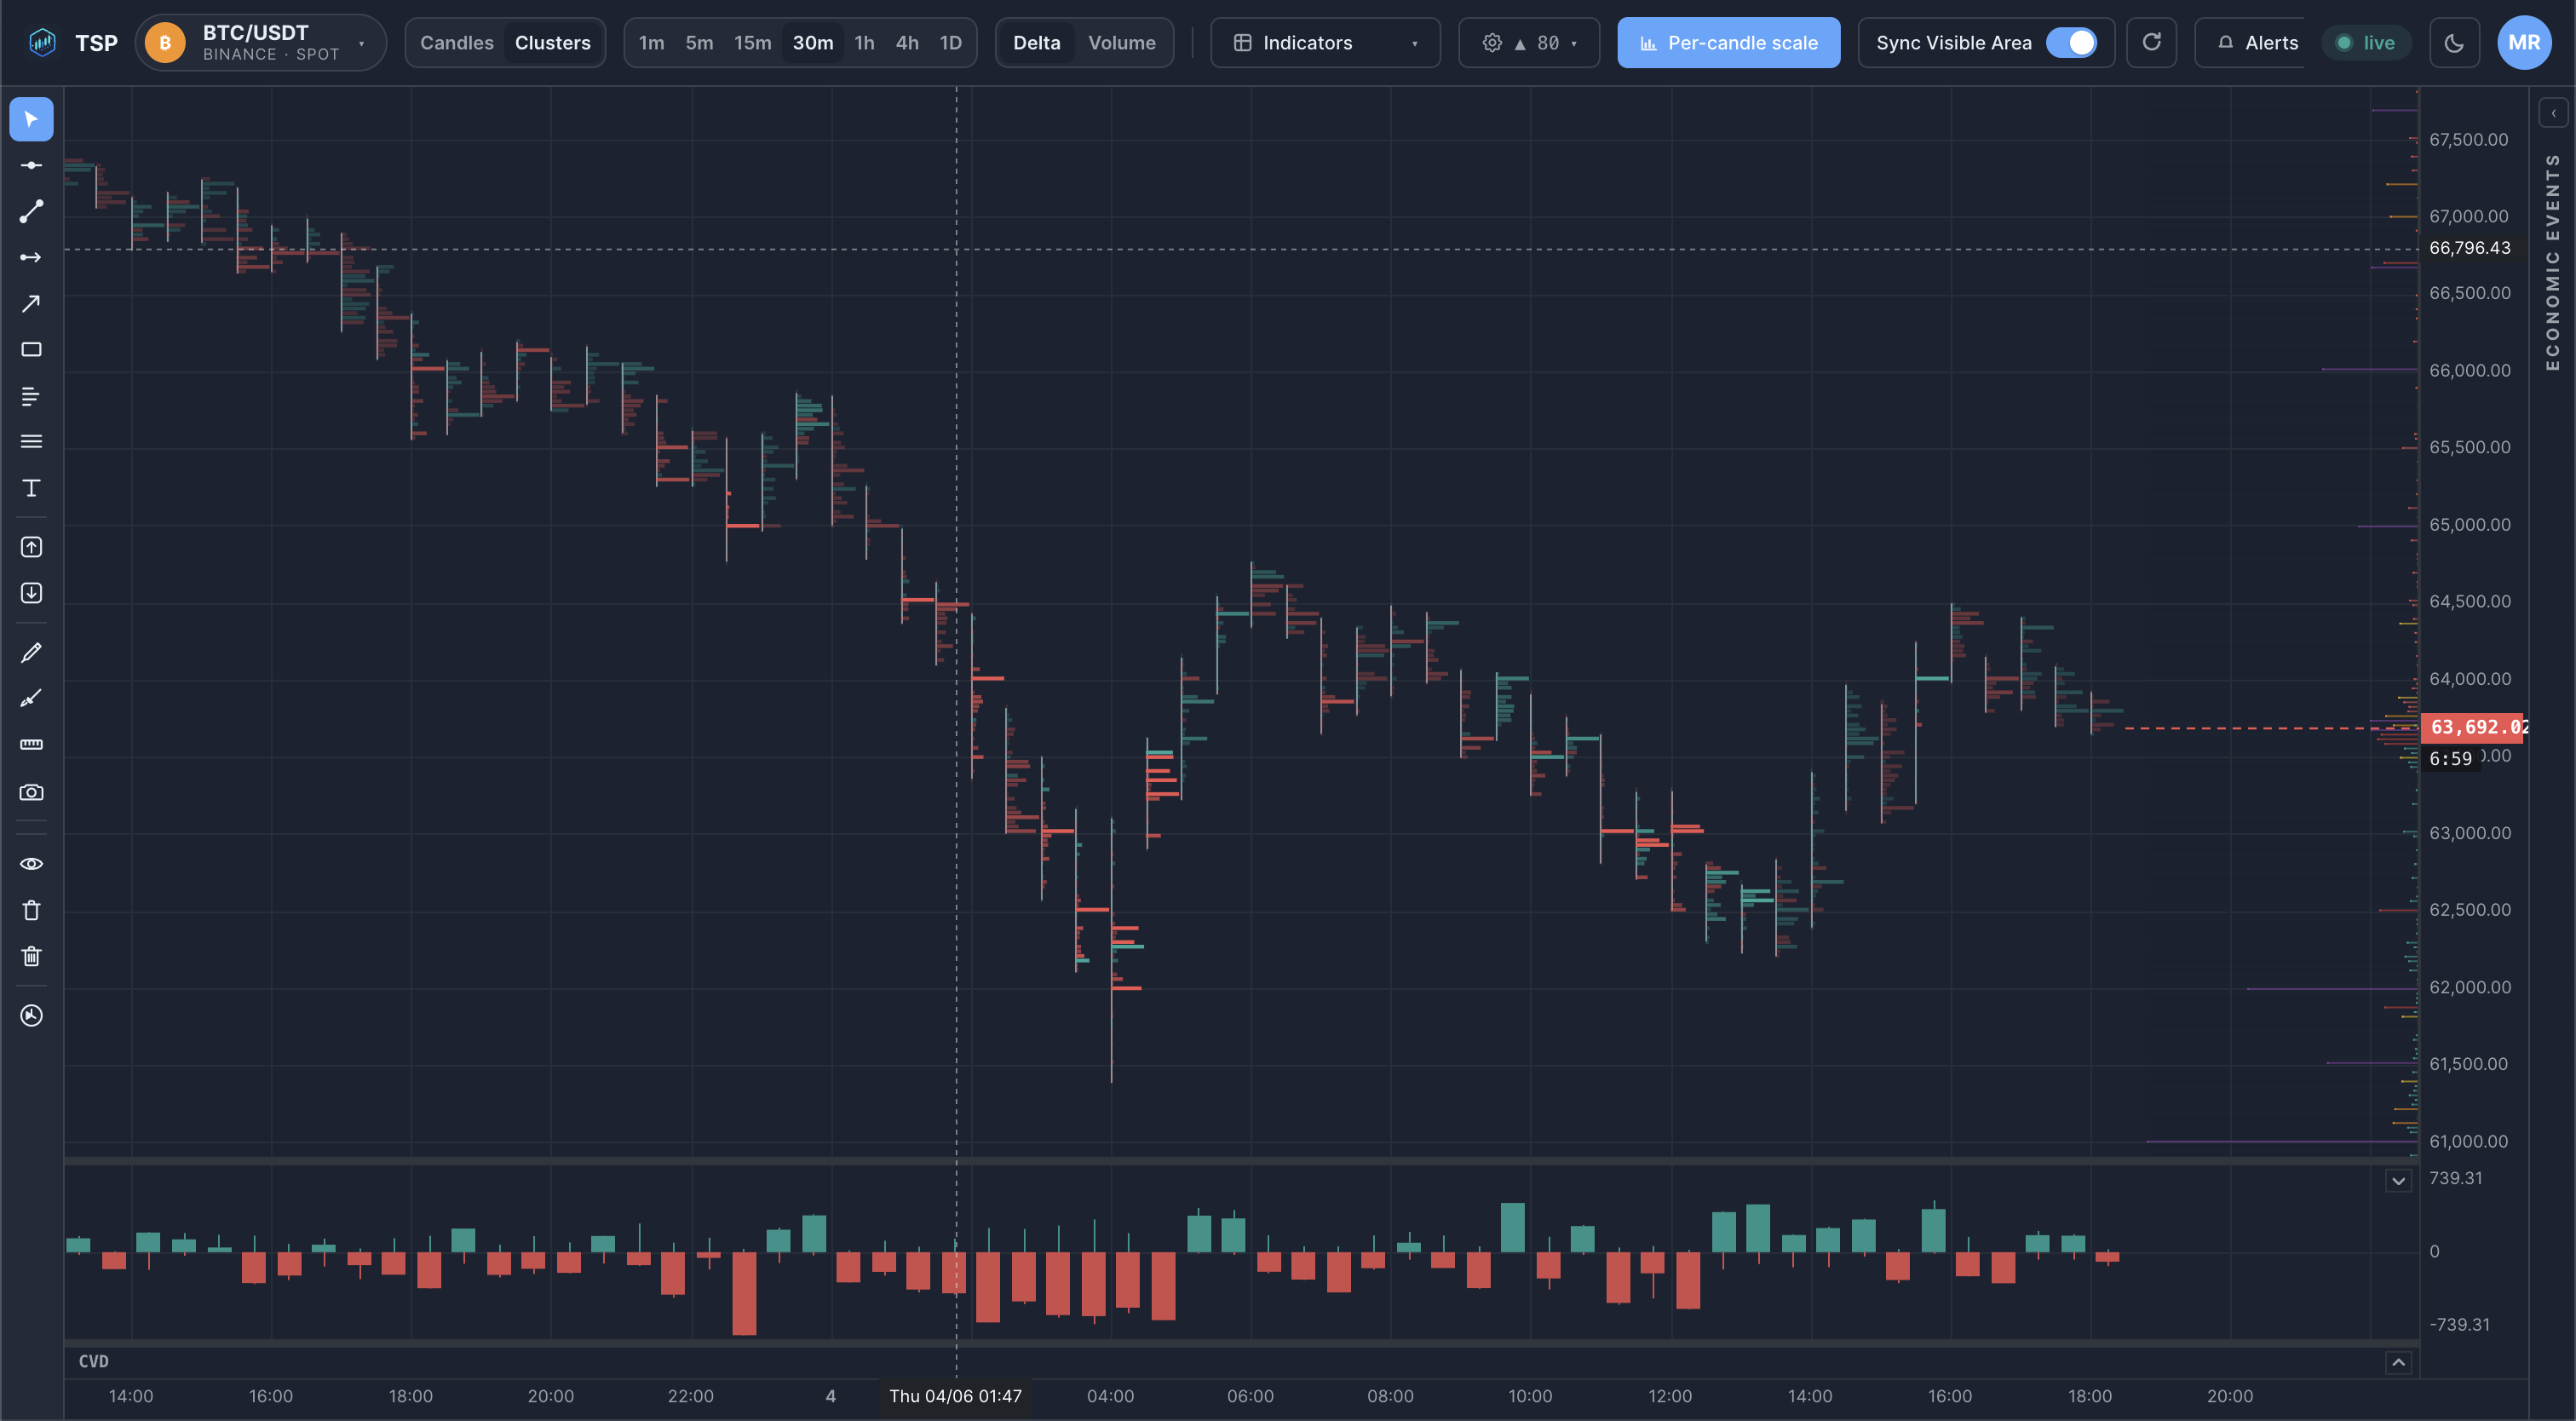Select the 1D timeframe
This screenshot has height=1421, width=2576.
[x=950, y=42]
